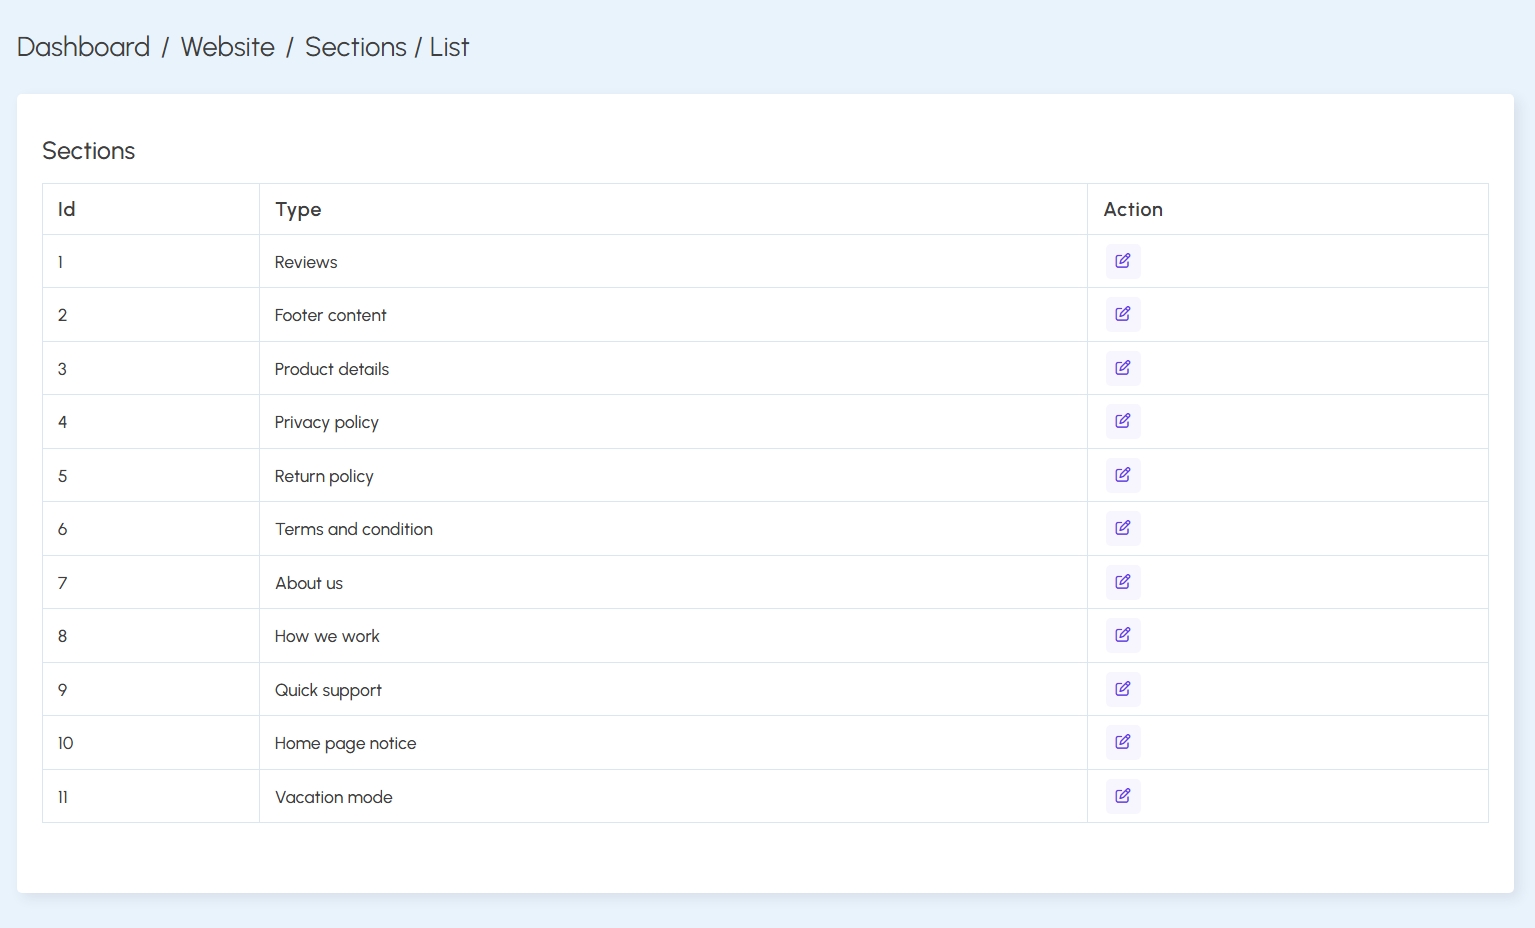This screenshot has height=928, width=1535.
Task: Edit the Product details section
Action: tap(1123, 368)
